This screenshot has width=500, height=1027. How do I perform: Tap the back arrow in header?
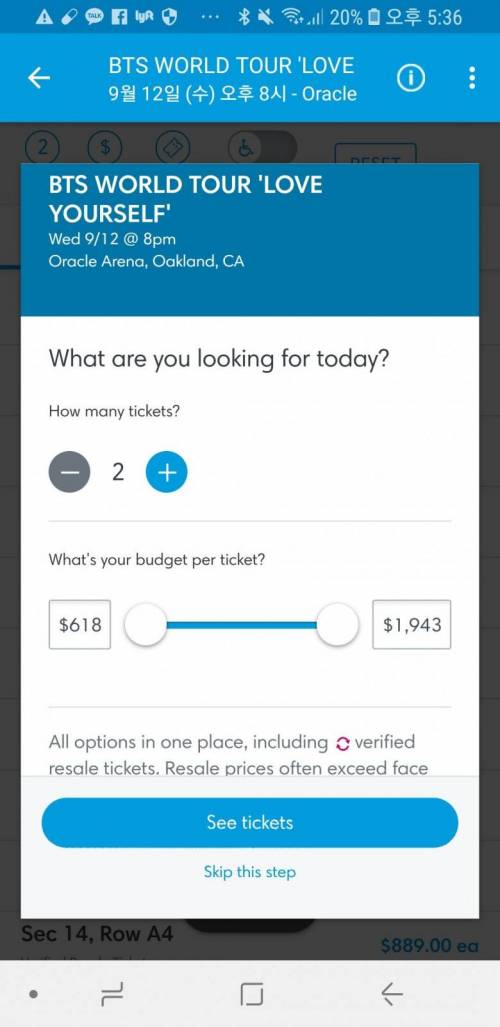(39, 78)
